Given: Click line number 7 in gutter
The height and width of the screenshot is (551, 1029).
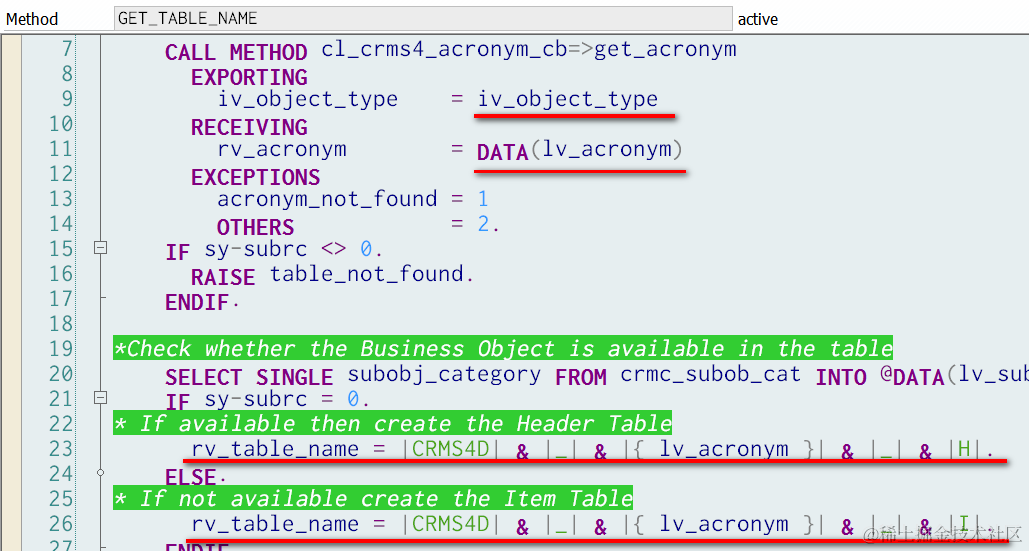Looking at the screenshot, I should (x=67, y=49).
